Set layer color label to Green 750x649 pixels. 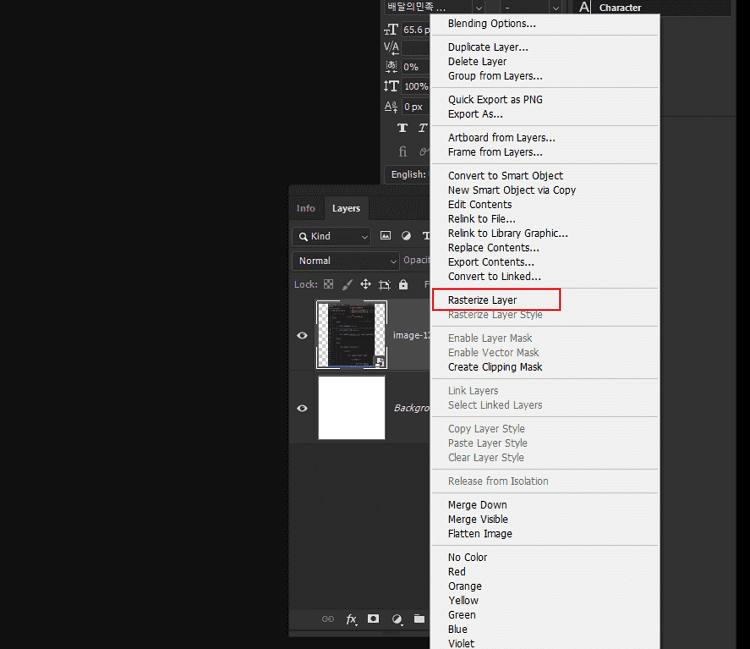(x=545, y=615)
